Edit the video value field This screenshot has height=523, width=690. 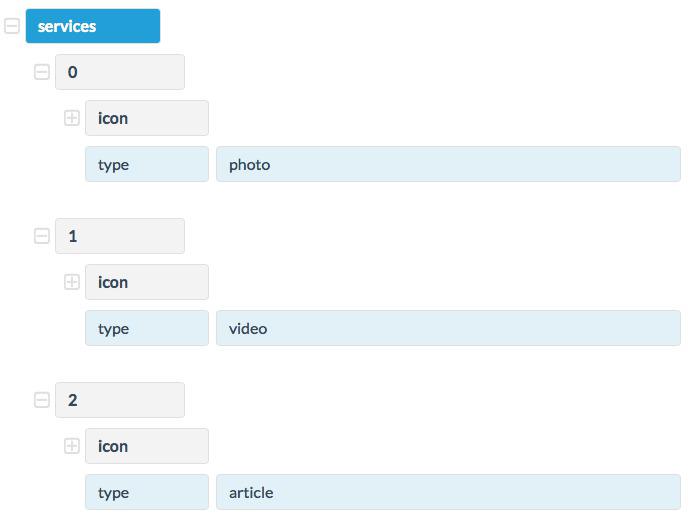[x=448, y=328]
